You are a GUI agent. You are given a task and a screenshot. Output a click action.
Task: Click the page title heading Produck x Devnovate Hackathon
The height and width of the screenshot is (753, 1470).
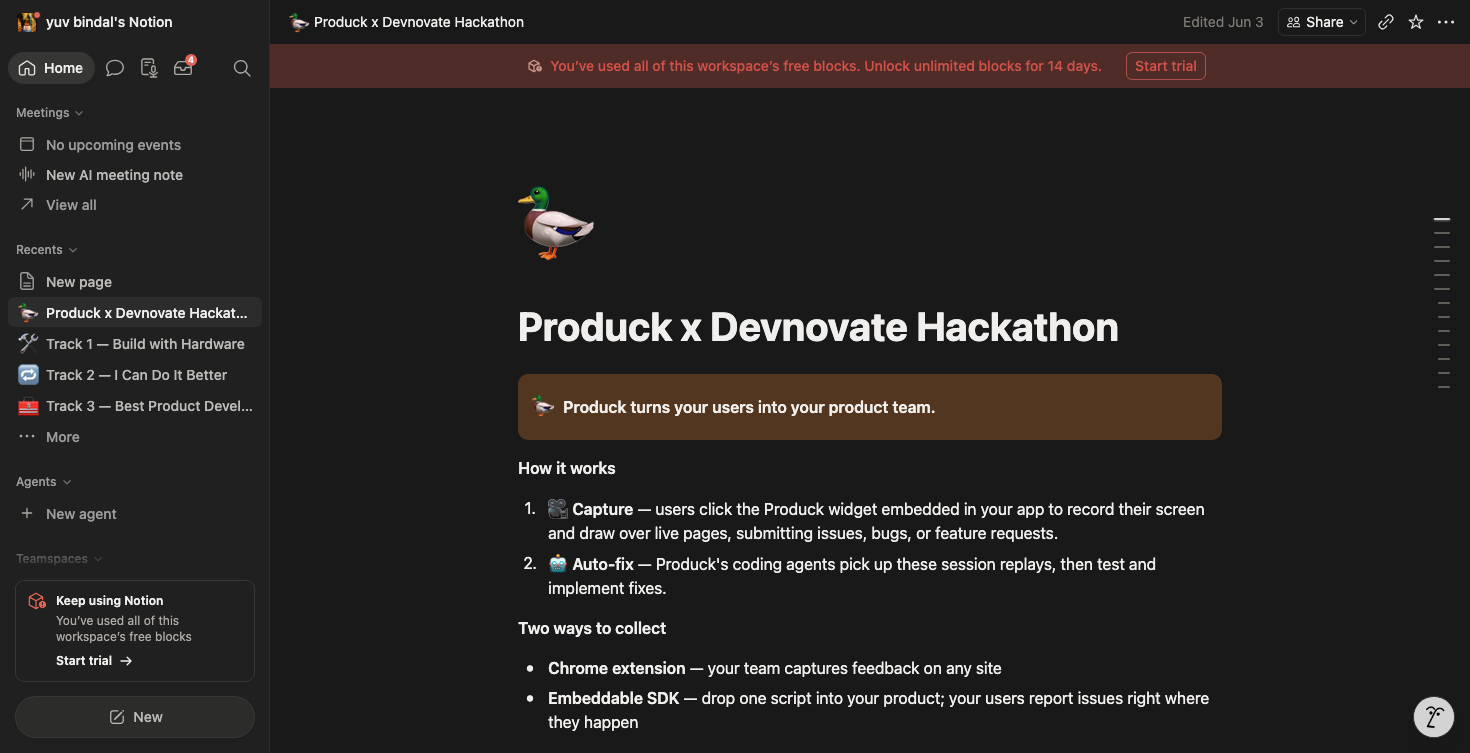(x=818, y=327)
